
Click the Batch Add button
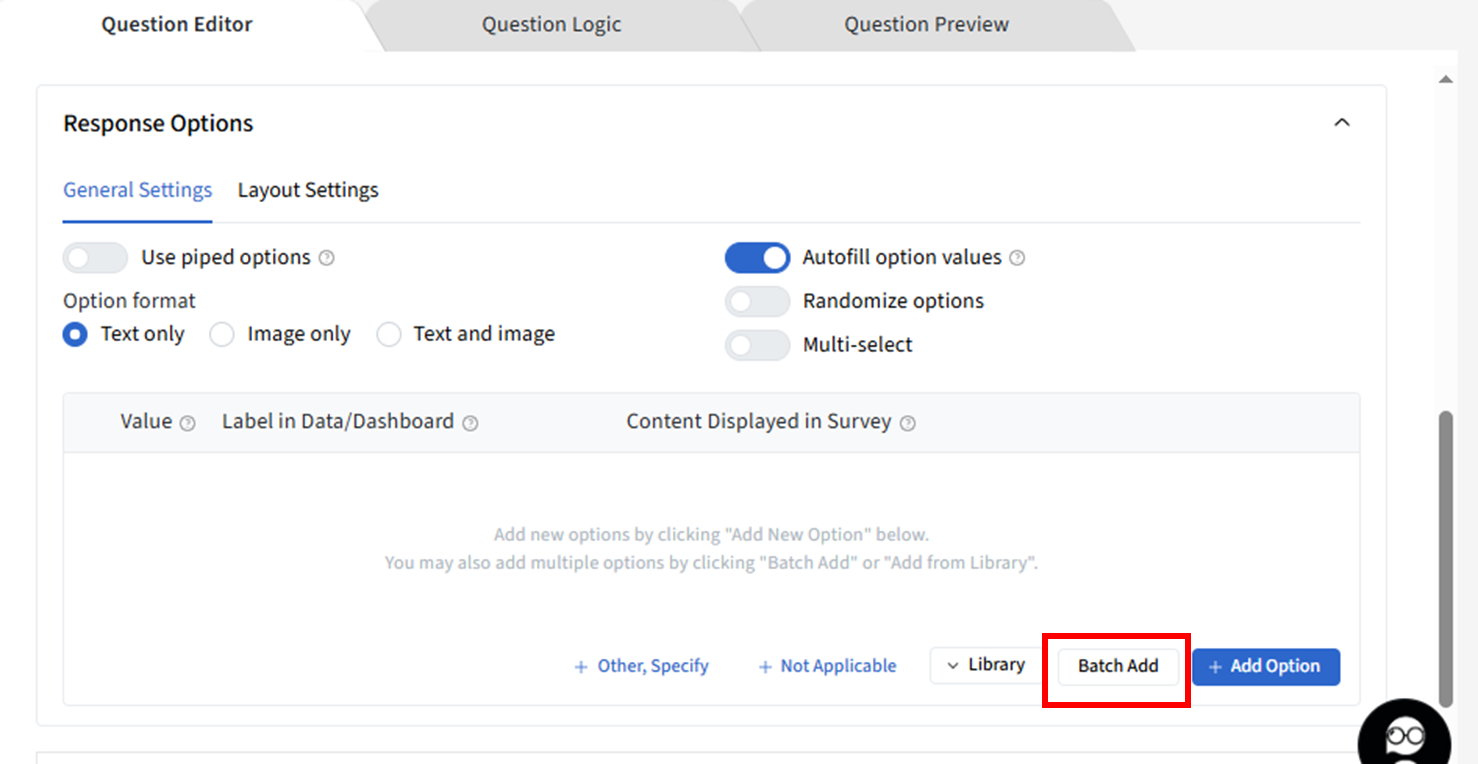pos(1118,666)
